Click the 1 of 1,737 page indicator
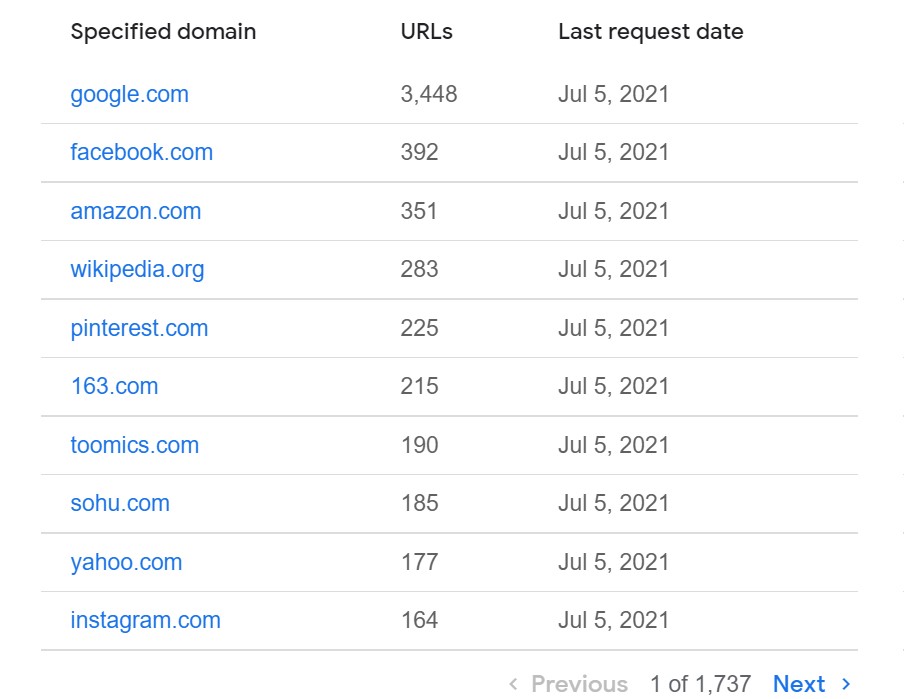 [x=700, y=684]
